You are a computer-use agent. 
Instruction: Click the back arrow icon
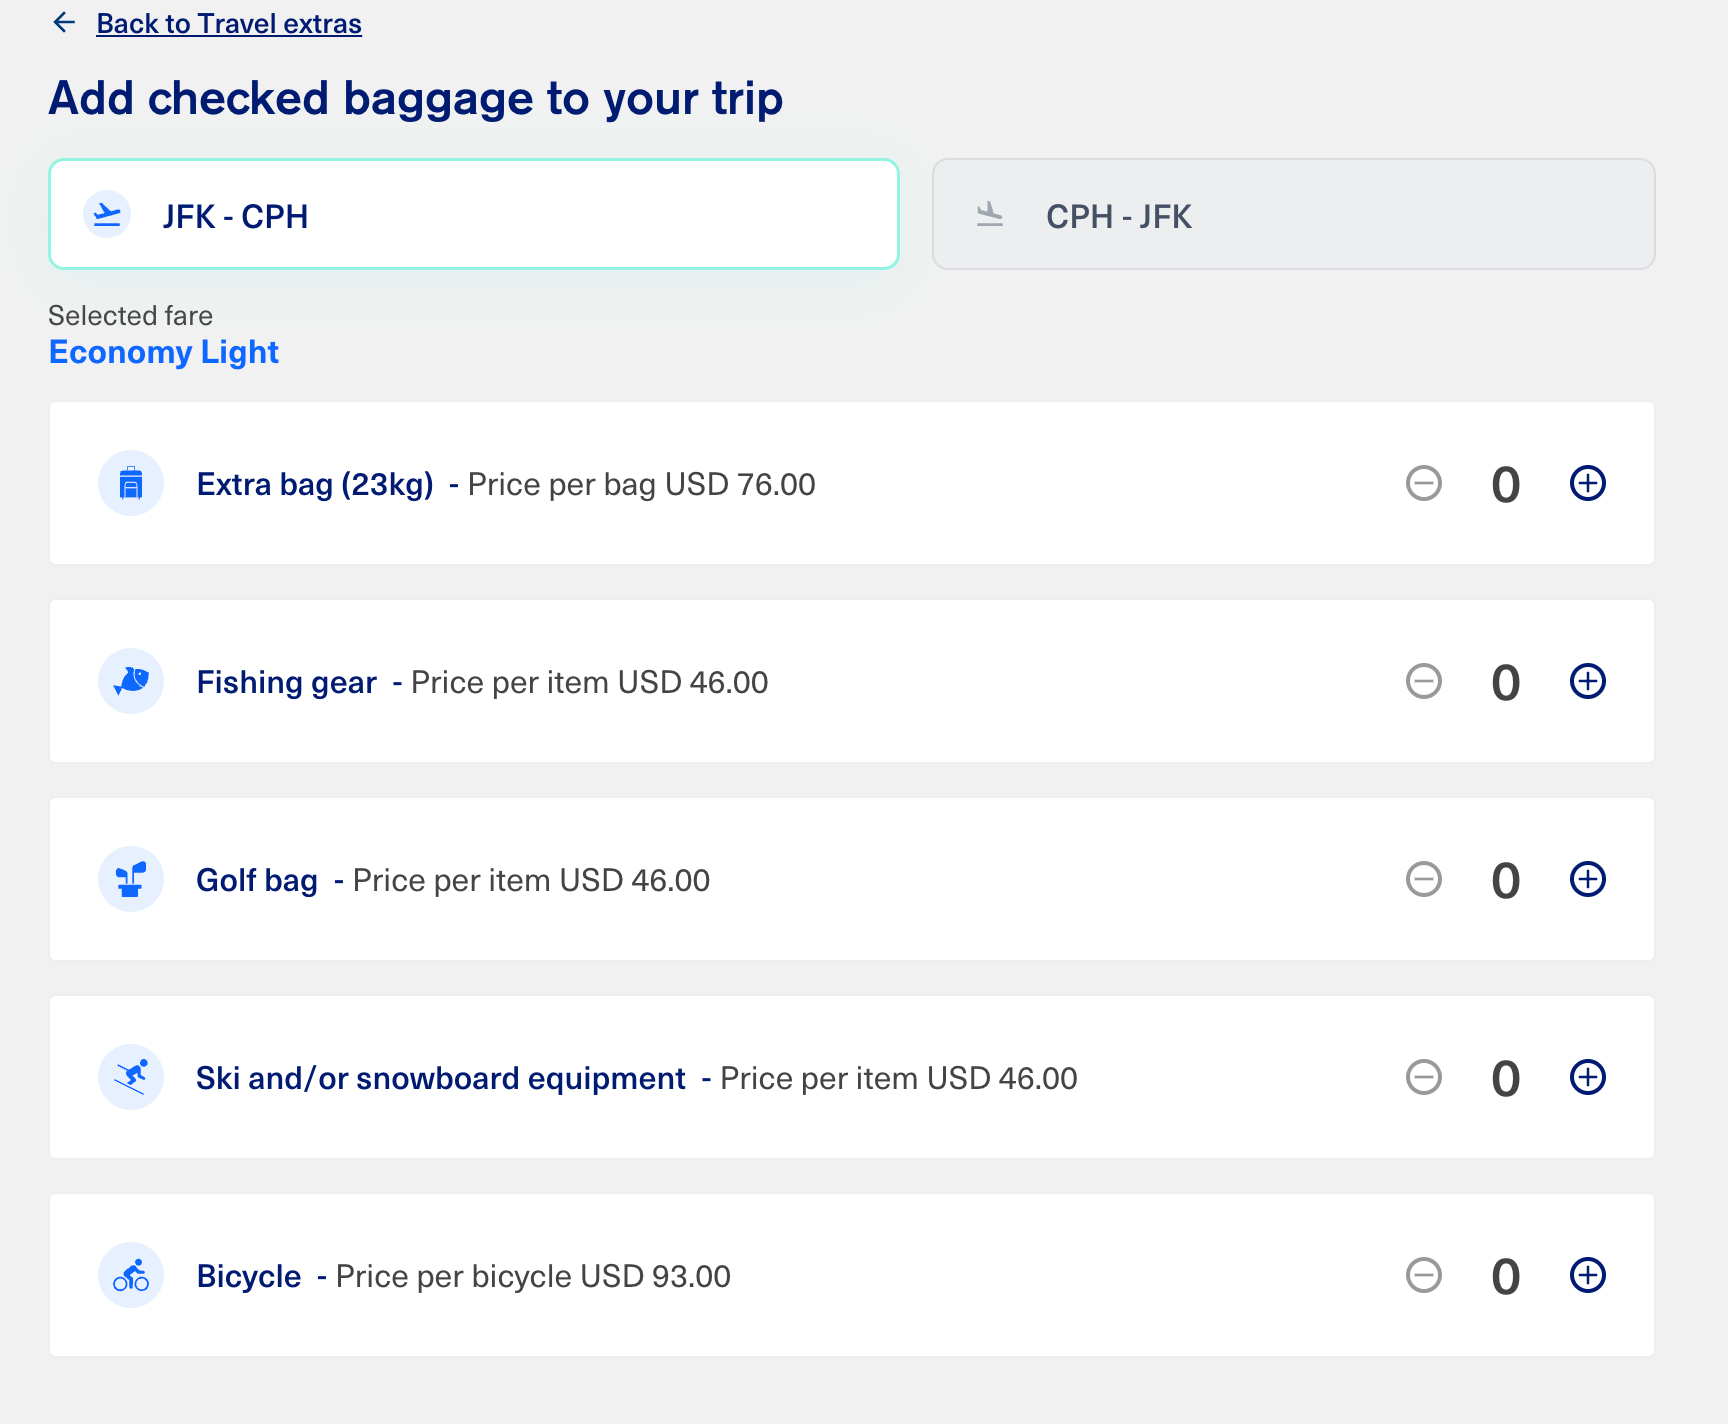65,23
